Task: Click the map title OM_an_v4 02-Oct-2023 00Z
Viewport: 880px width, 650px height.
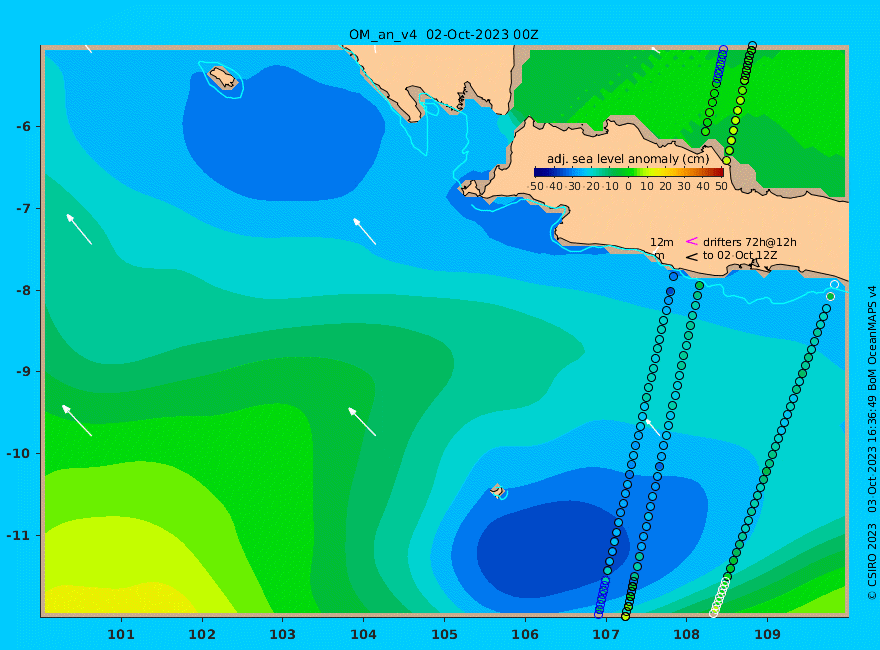Action: (x=443, y=35)
